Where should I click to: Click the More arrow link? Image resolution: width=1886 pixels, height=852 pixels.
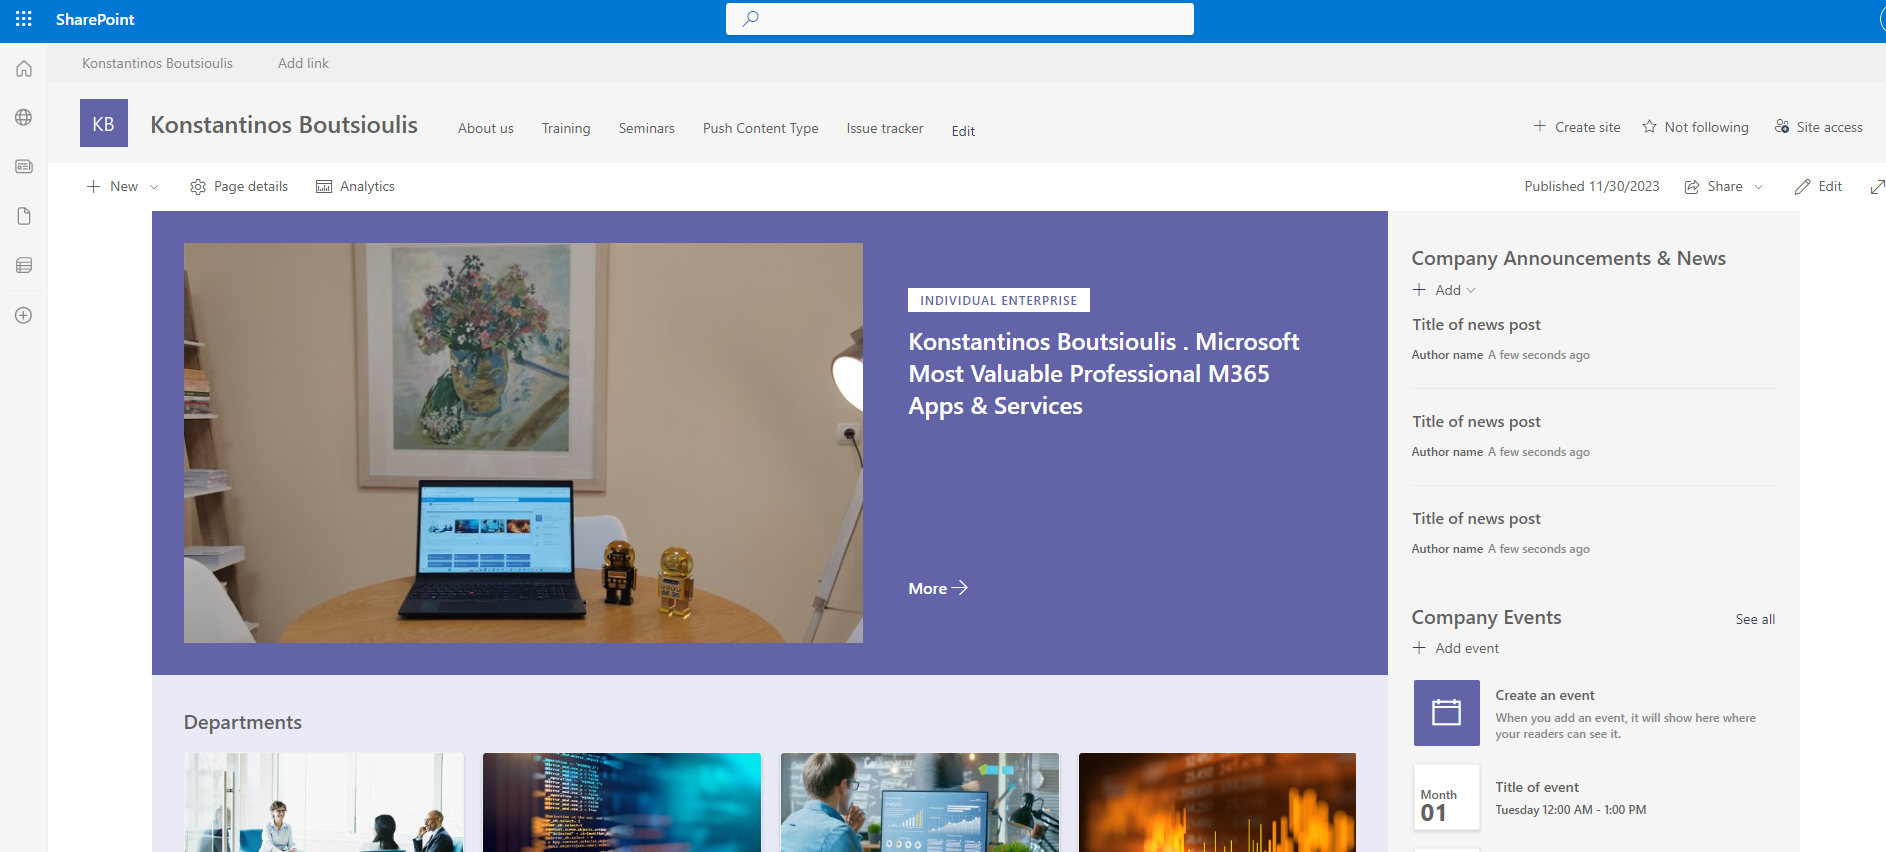pos(938,588)
